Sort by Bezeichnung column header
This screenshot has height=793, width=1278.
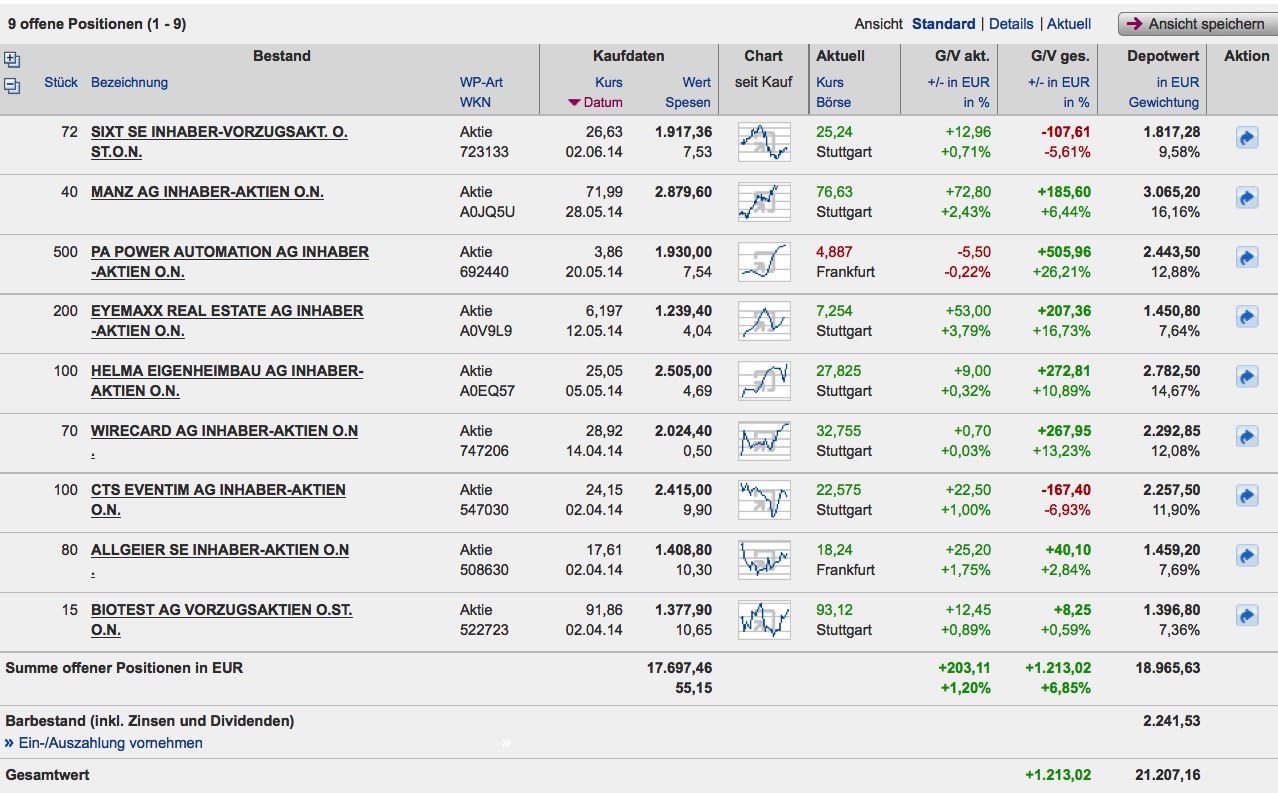[129, 82]
